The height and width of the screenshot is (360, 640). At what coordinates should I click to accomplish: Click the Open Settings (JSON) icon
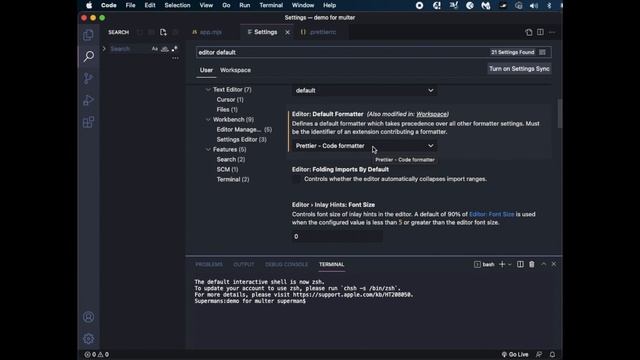tap(529, 32)
